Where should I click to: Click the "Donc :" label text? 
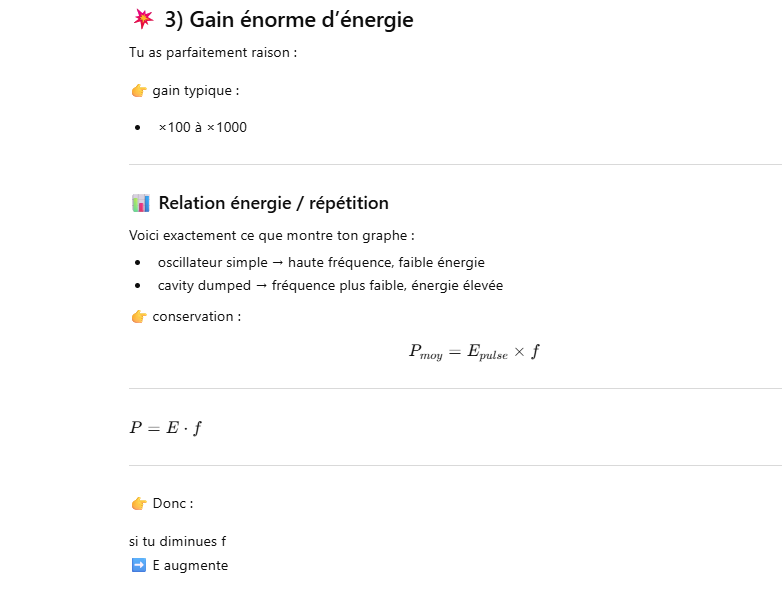point(173,503)
